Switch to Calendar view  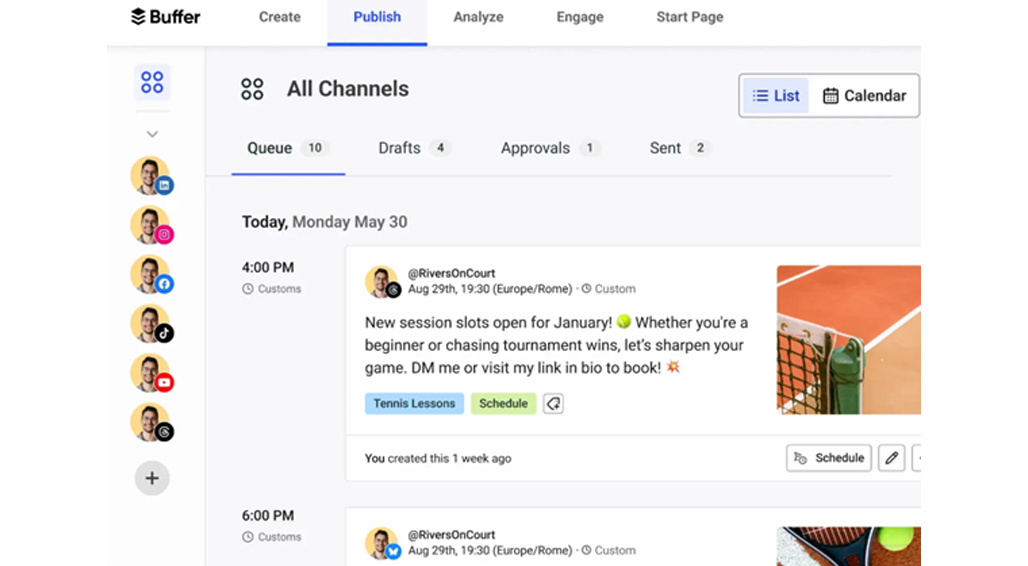865,96
